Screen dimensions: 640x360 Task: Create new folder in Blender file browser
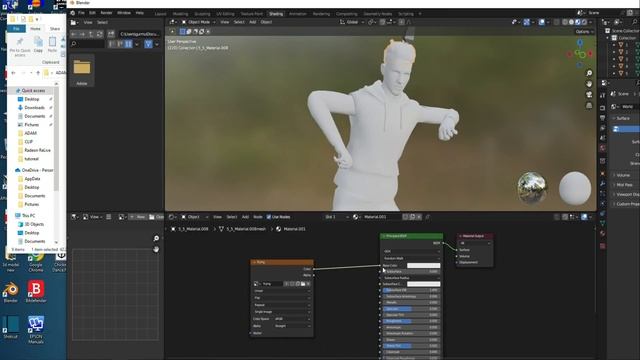pyautogui.click(x=111, y=34)
